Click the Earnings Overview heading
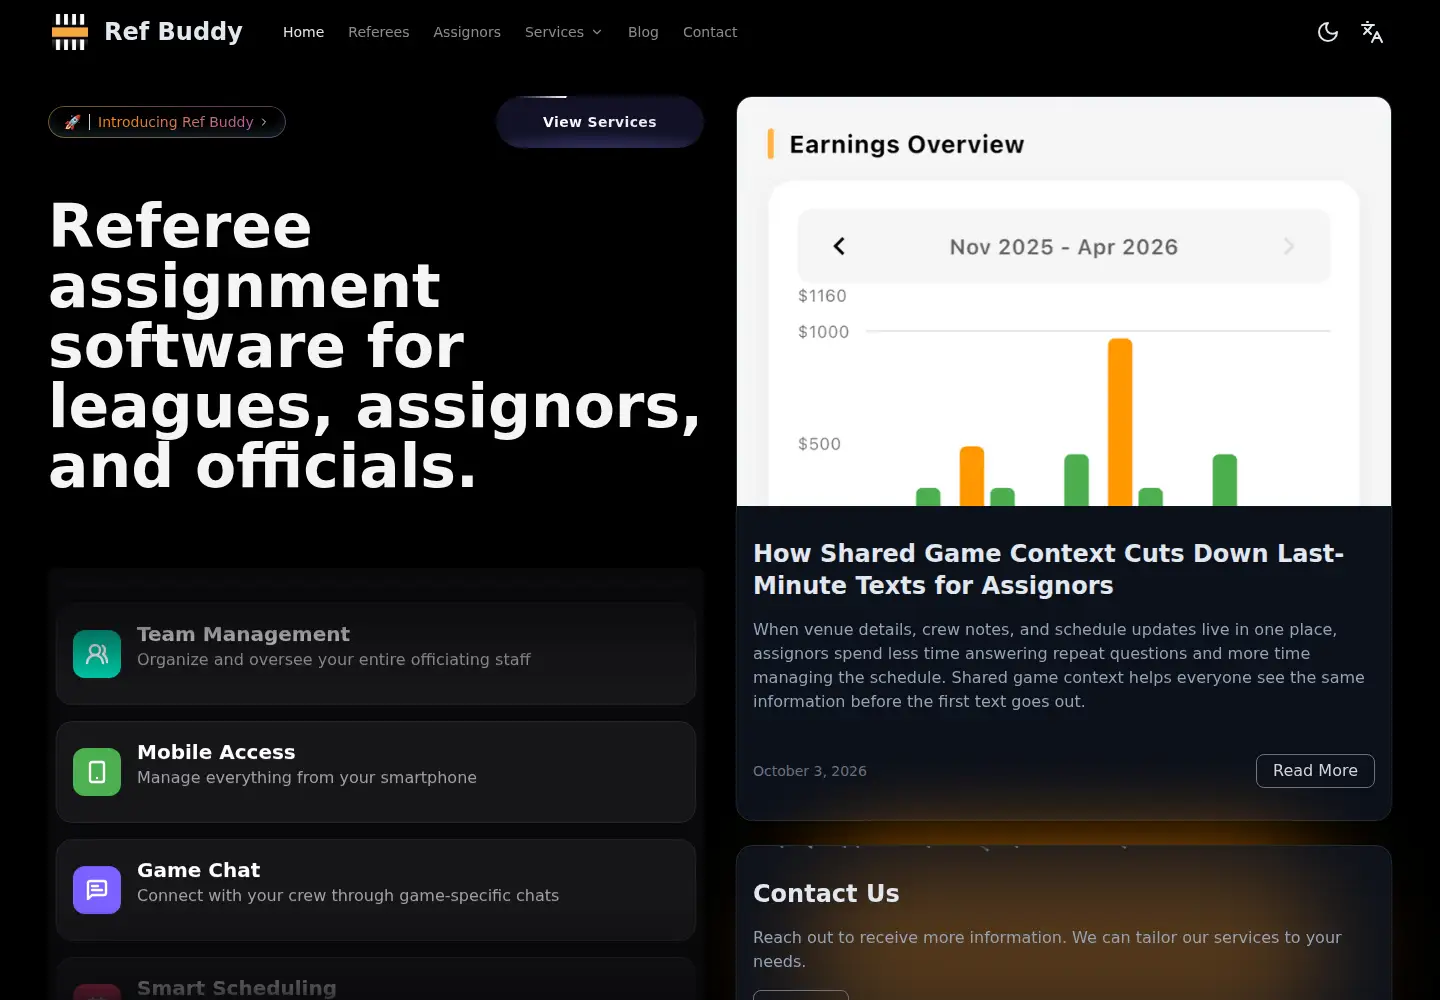1440x1000 pixels. click(x=907, y=145)
